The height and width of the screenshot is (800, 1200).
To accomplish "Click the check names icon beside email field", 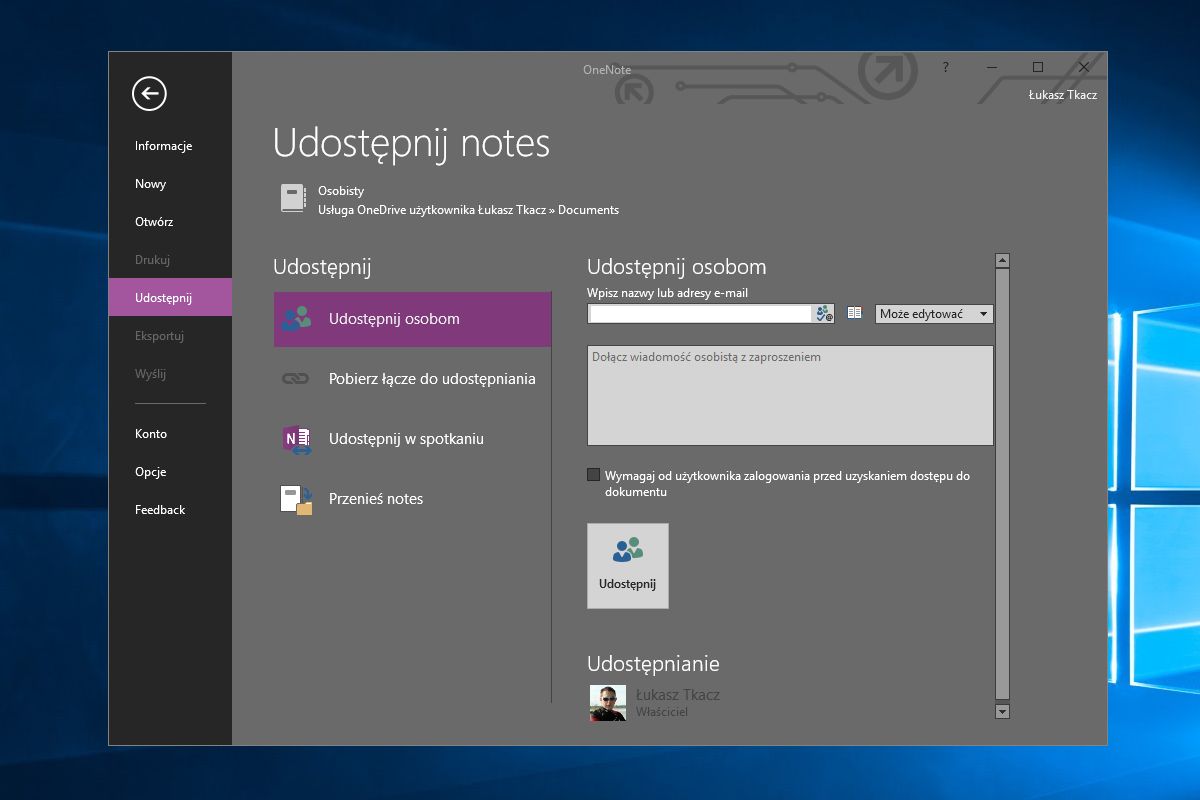I will click(824, 314).
